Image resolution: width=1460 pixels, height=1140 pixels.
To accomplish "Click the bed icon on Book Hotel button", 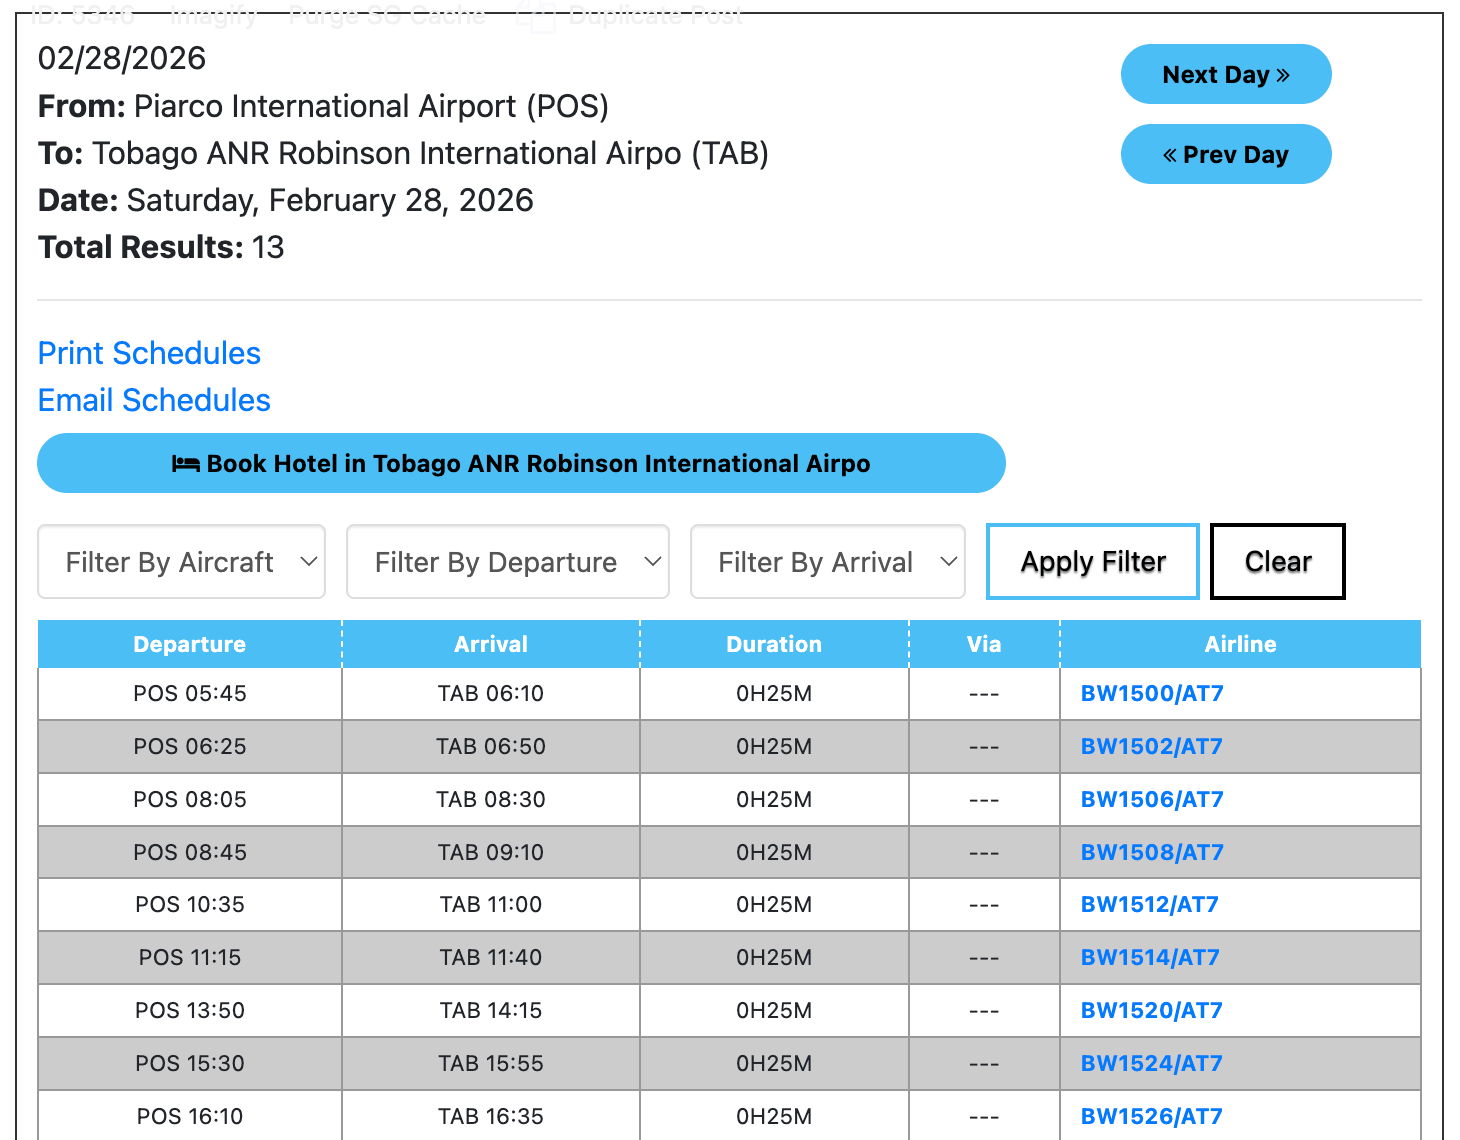I will pyautogui.click(x=185, y=464).
